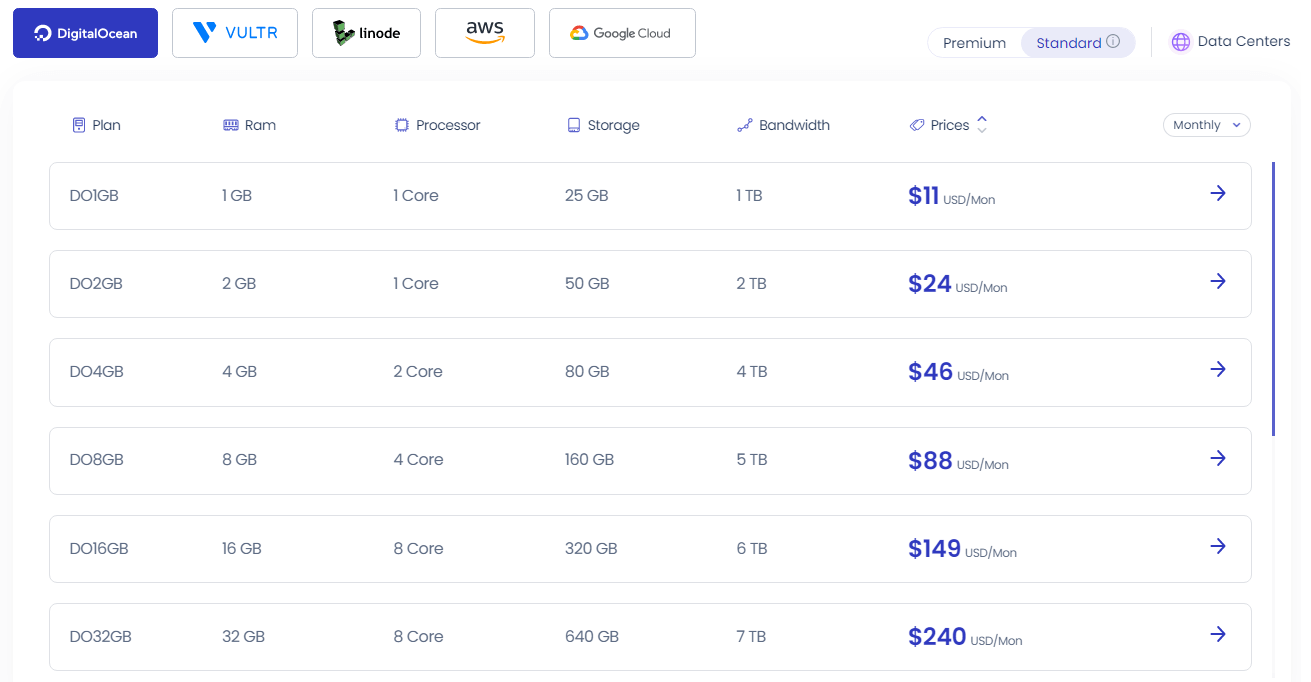Select the Google Cloud provider

pyautogui.click(x=621, y=32)
